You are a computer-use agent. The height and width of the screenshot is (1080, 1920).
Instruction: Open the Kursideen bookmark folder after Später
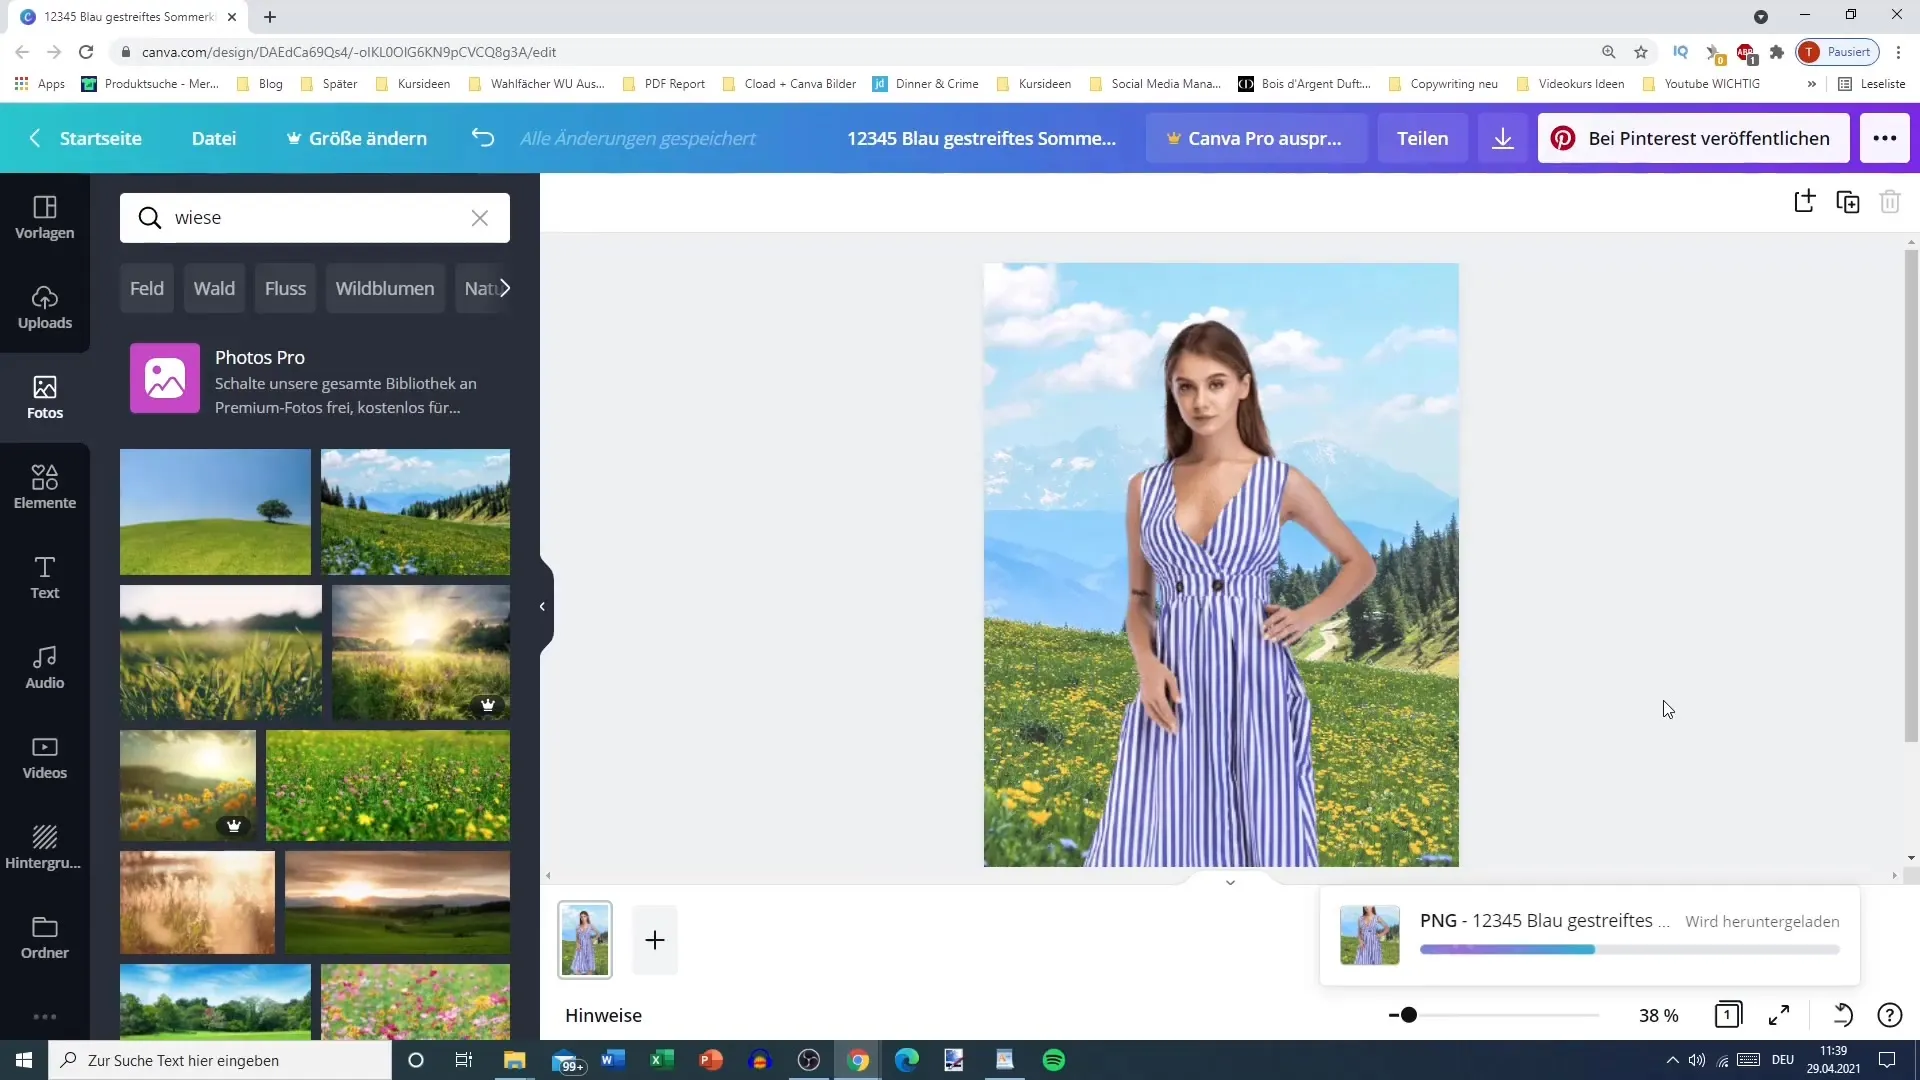pos(413,84)
